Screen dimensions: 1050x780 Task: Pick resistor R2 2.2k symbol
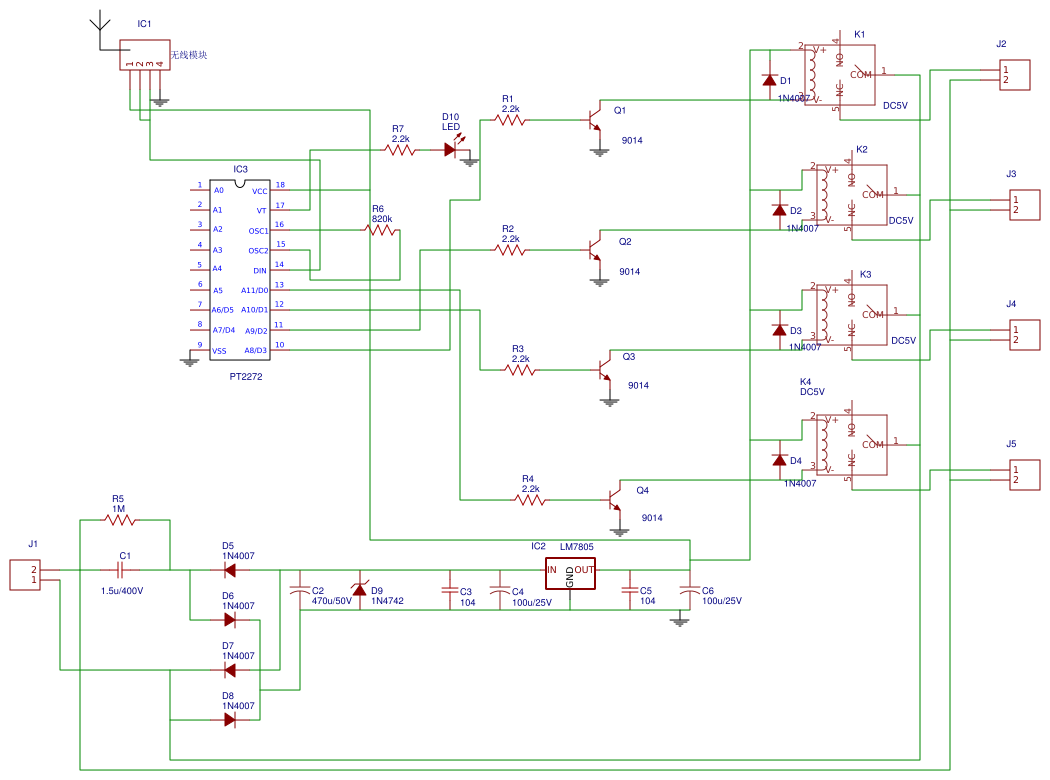pyautogui.click(x=510, y=250)
